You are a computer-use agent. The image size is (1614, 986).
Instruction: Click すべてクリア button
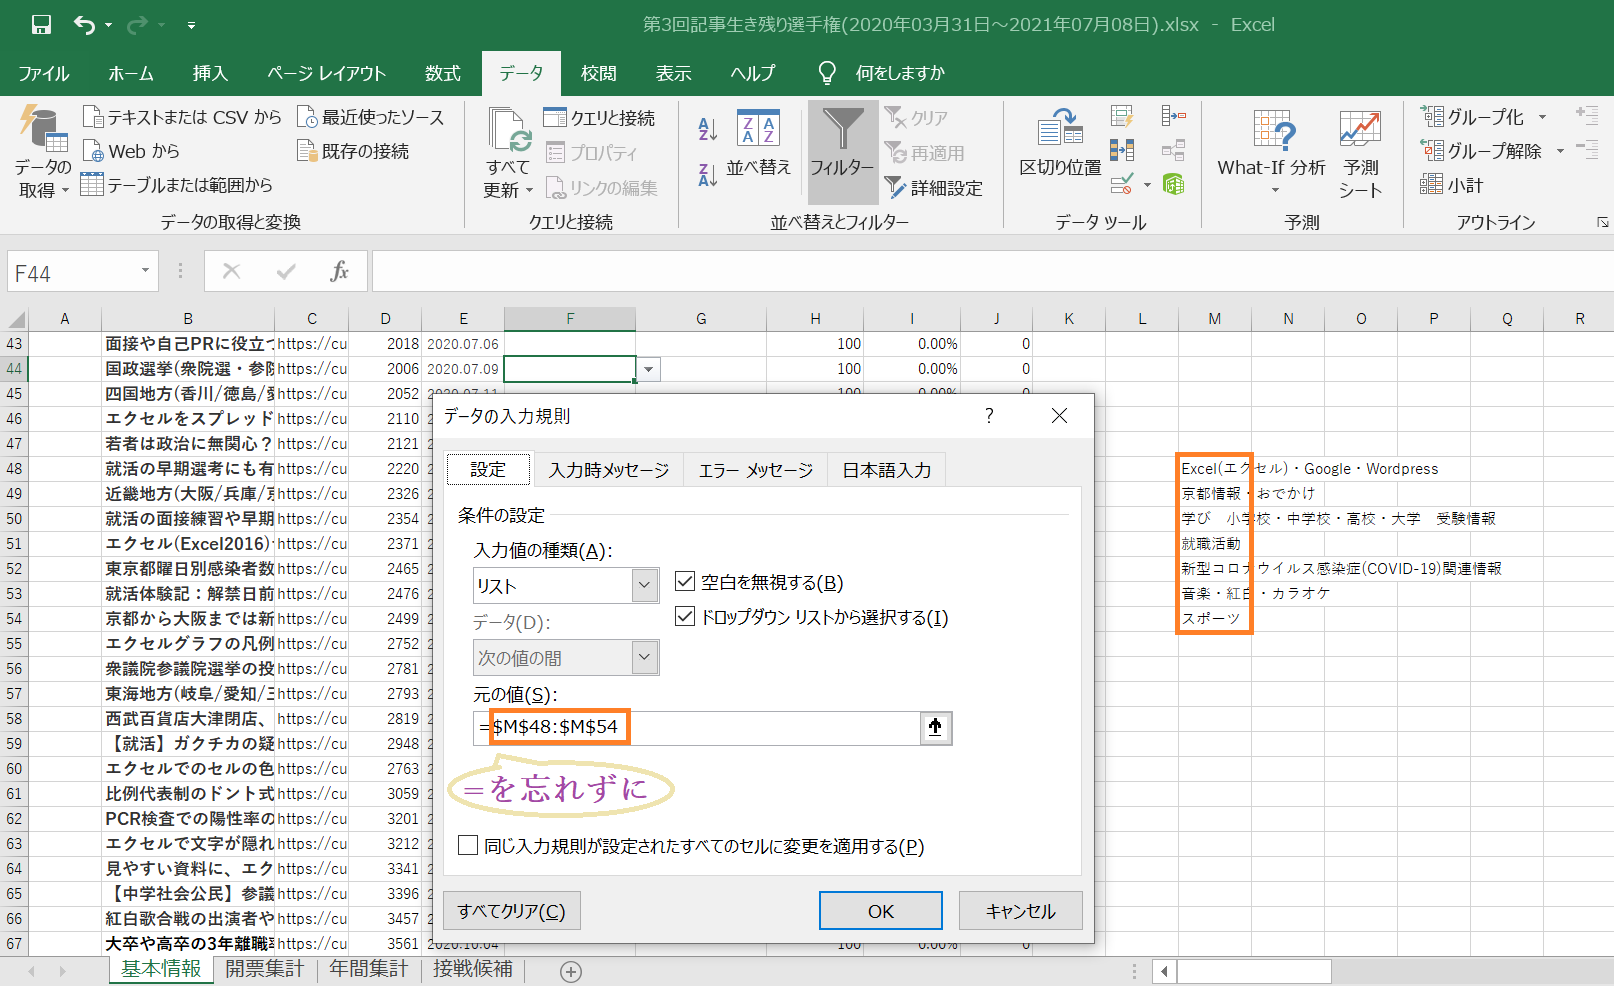coord(512,911)
